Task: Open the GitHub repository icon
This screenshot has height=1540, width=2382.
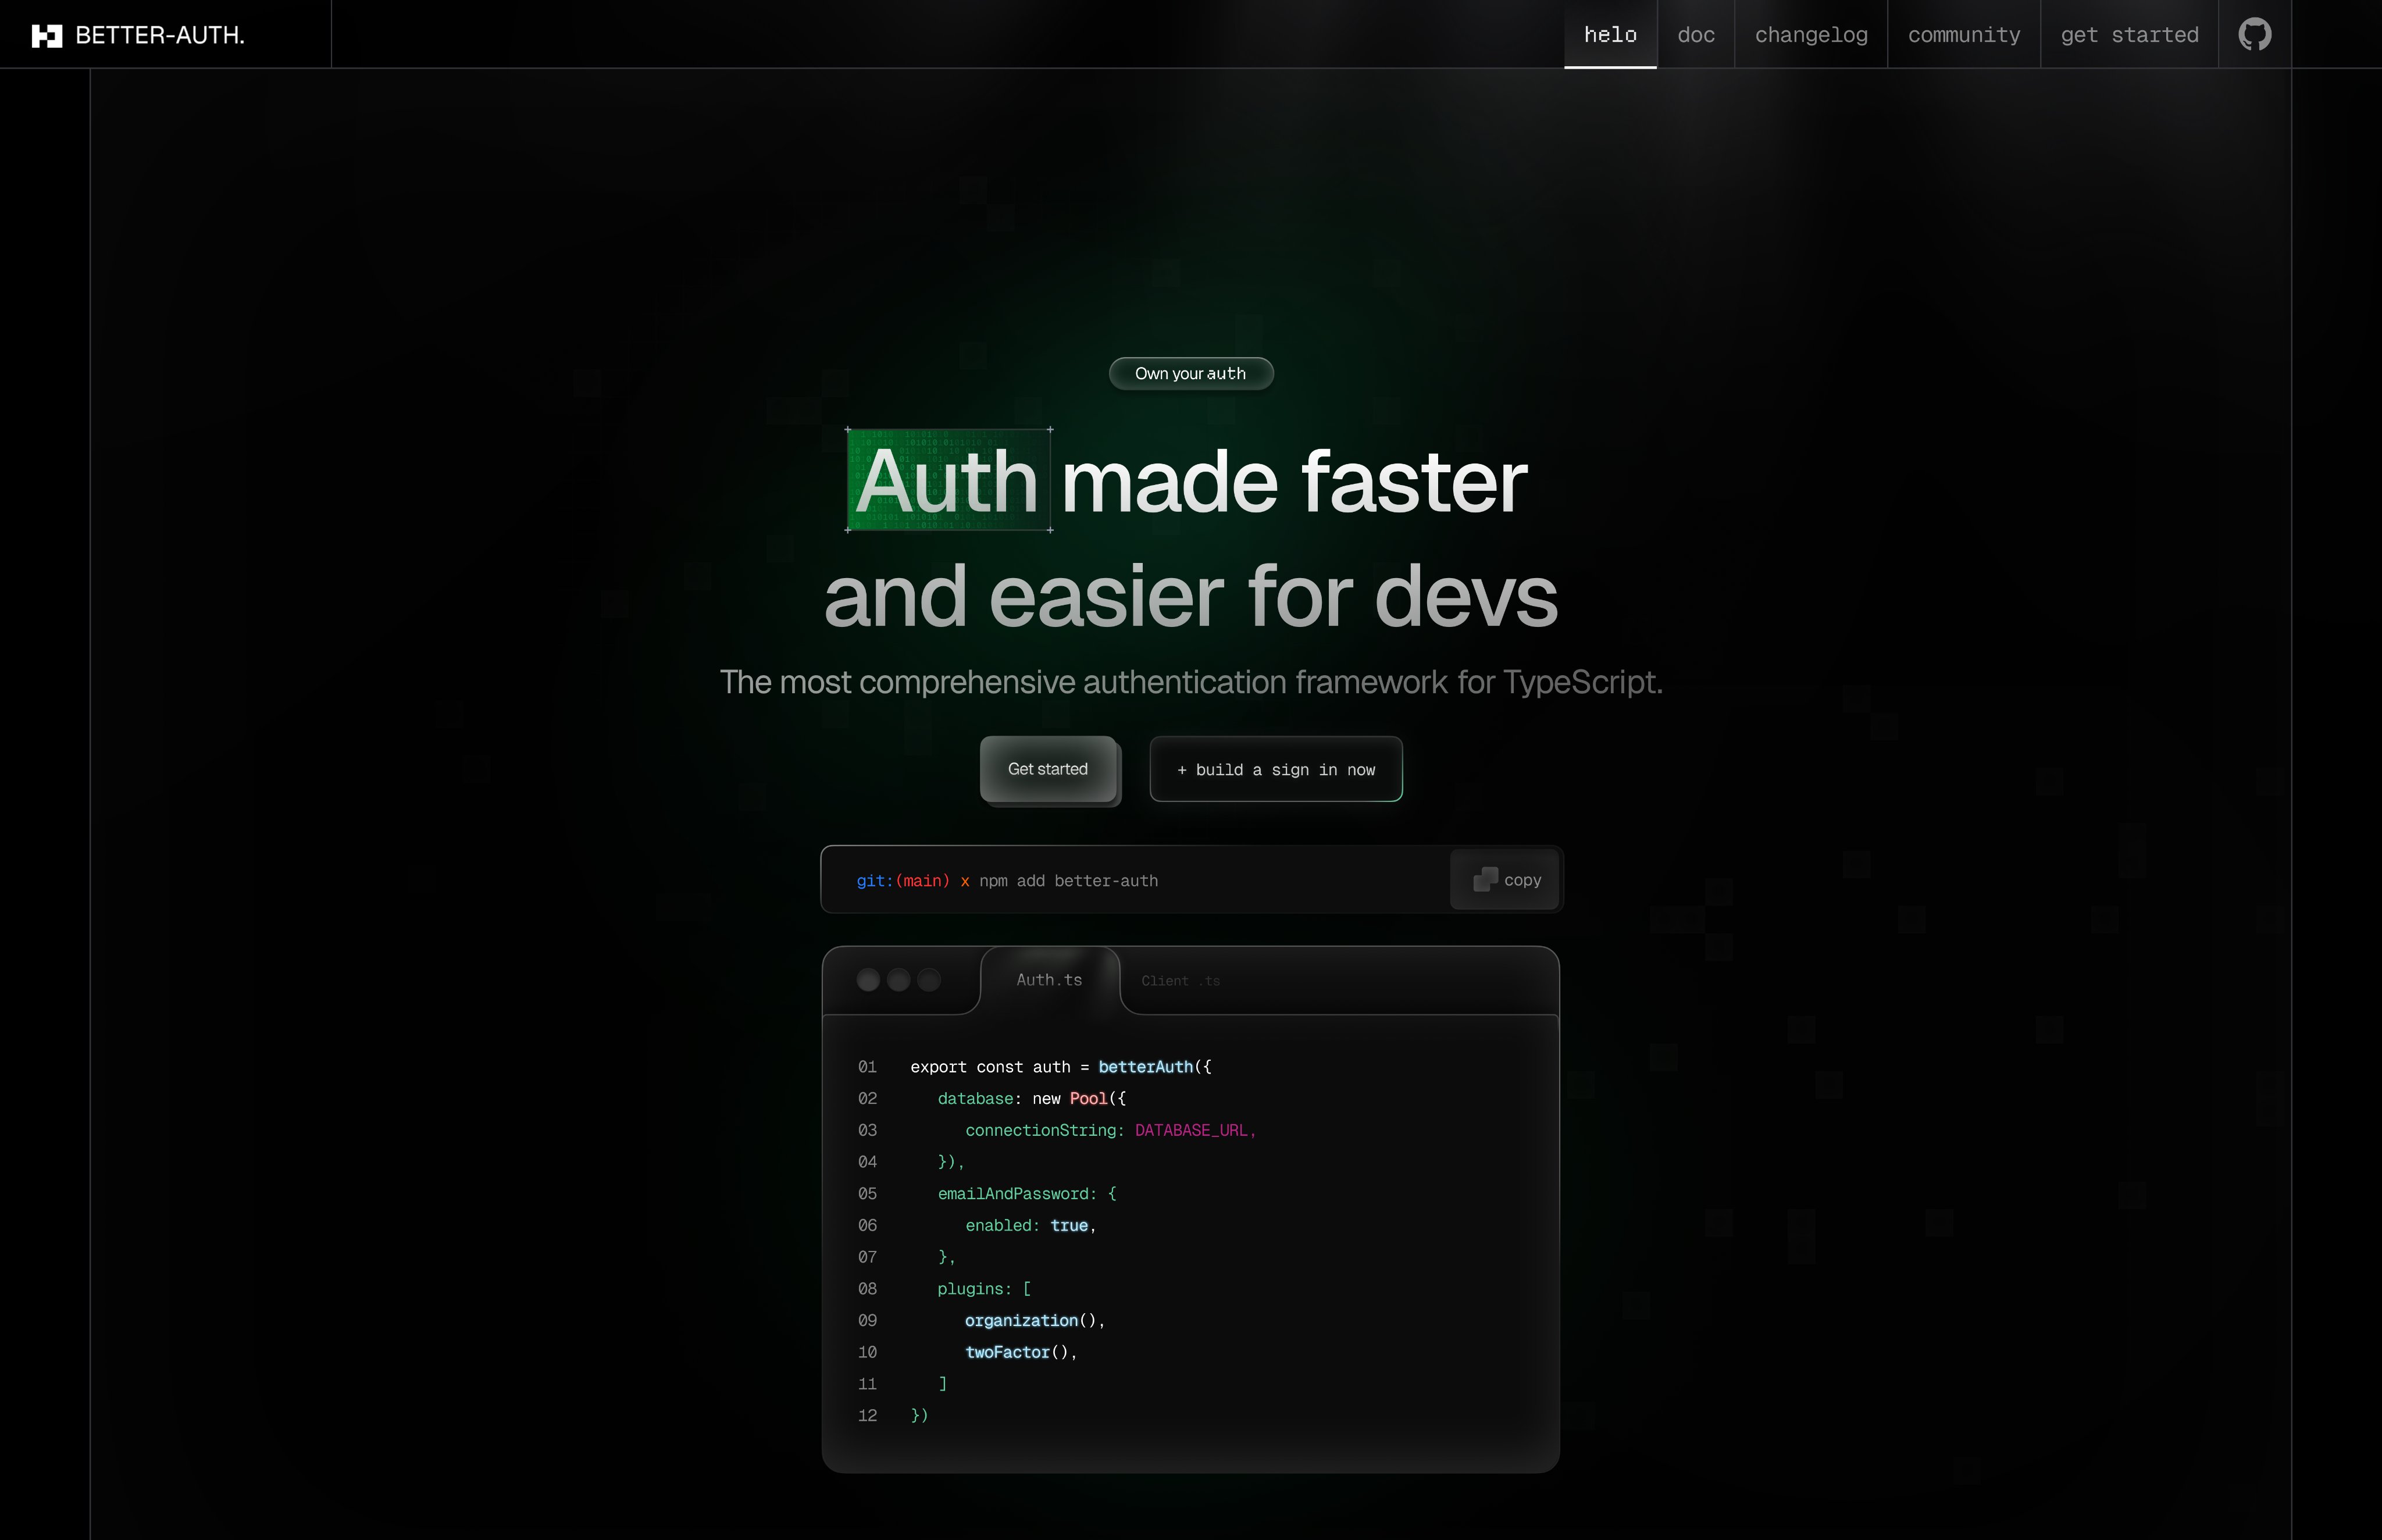Action: point(2254,35)
